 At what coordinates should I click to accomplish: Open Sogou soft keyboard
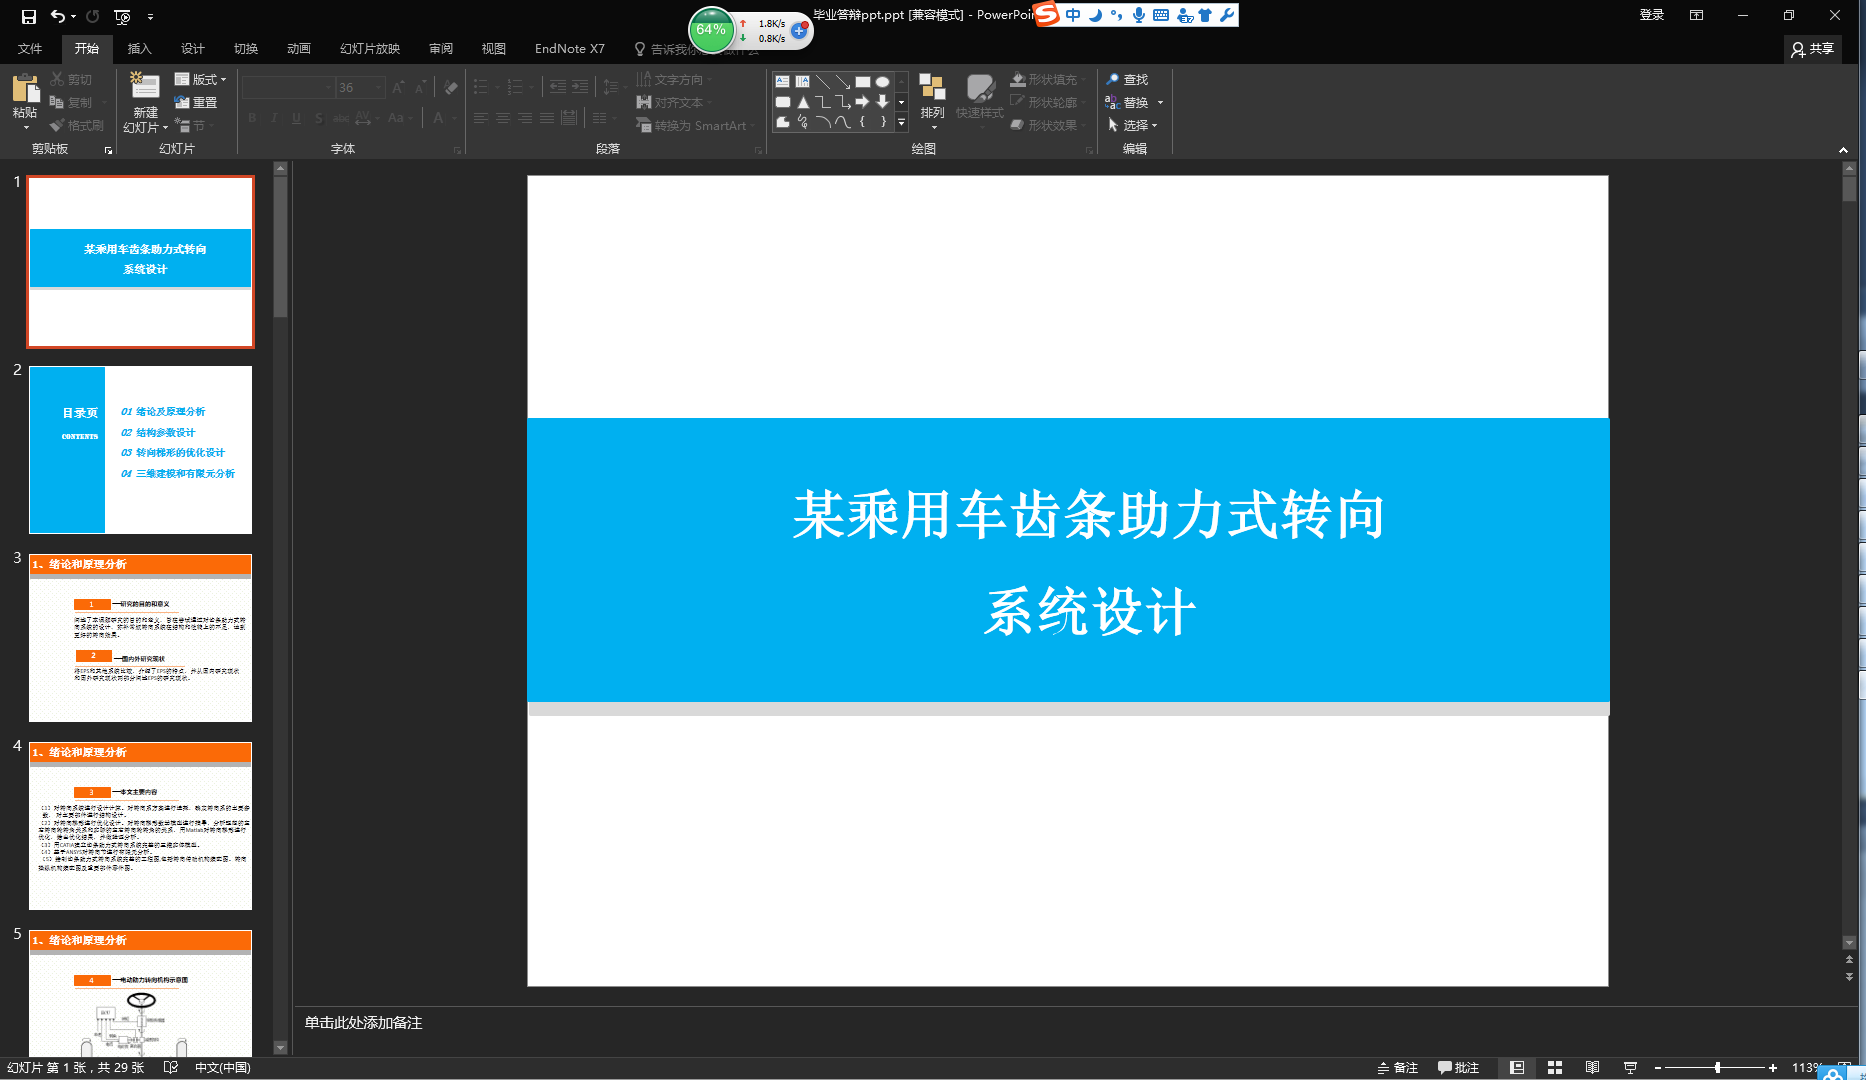tap(1161, 15)
